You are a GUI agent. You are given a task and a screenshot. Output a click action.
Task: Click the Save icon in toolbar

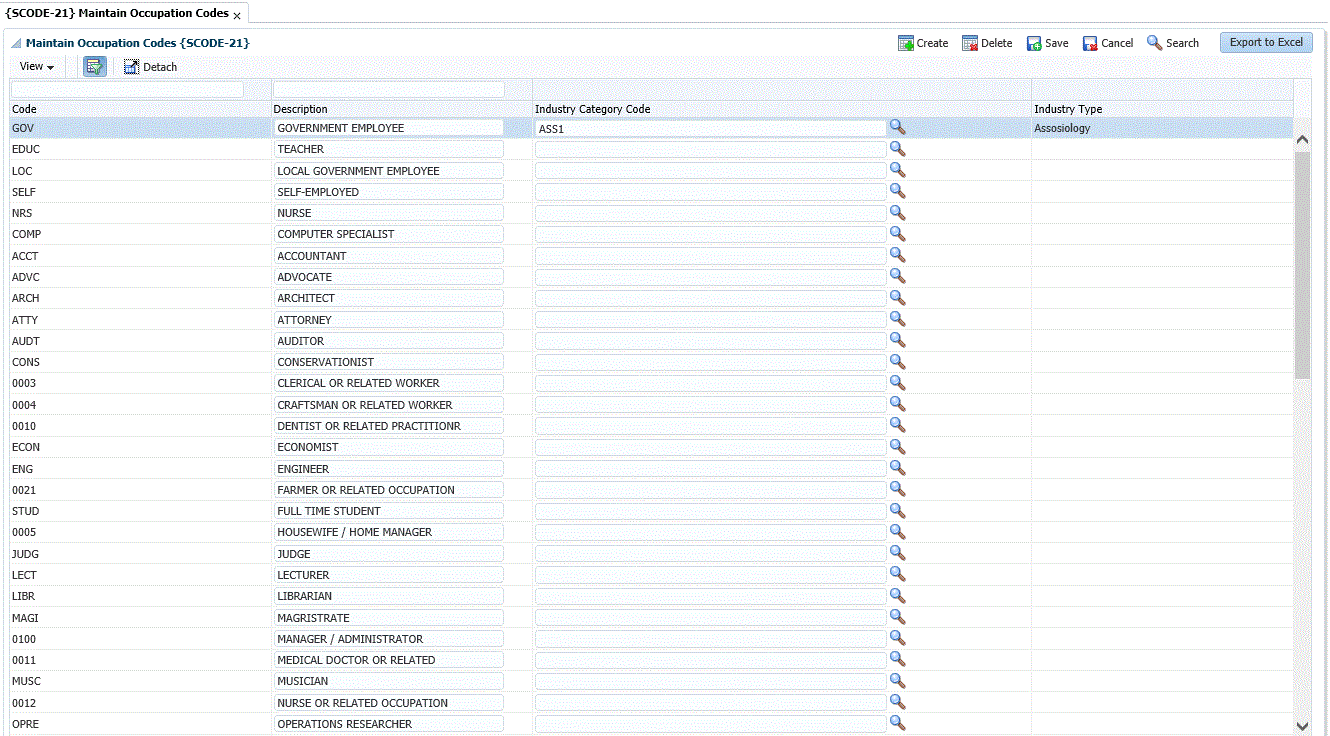click(x=1034, y=43)
